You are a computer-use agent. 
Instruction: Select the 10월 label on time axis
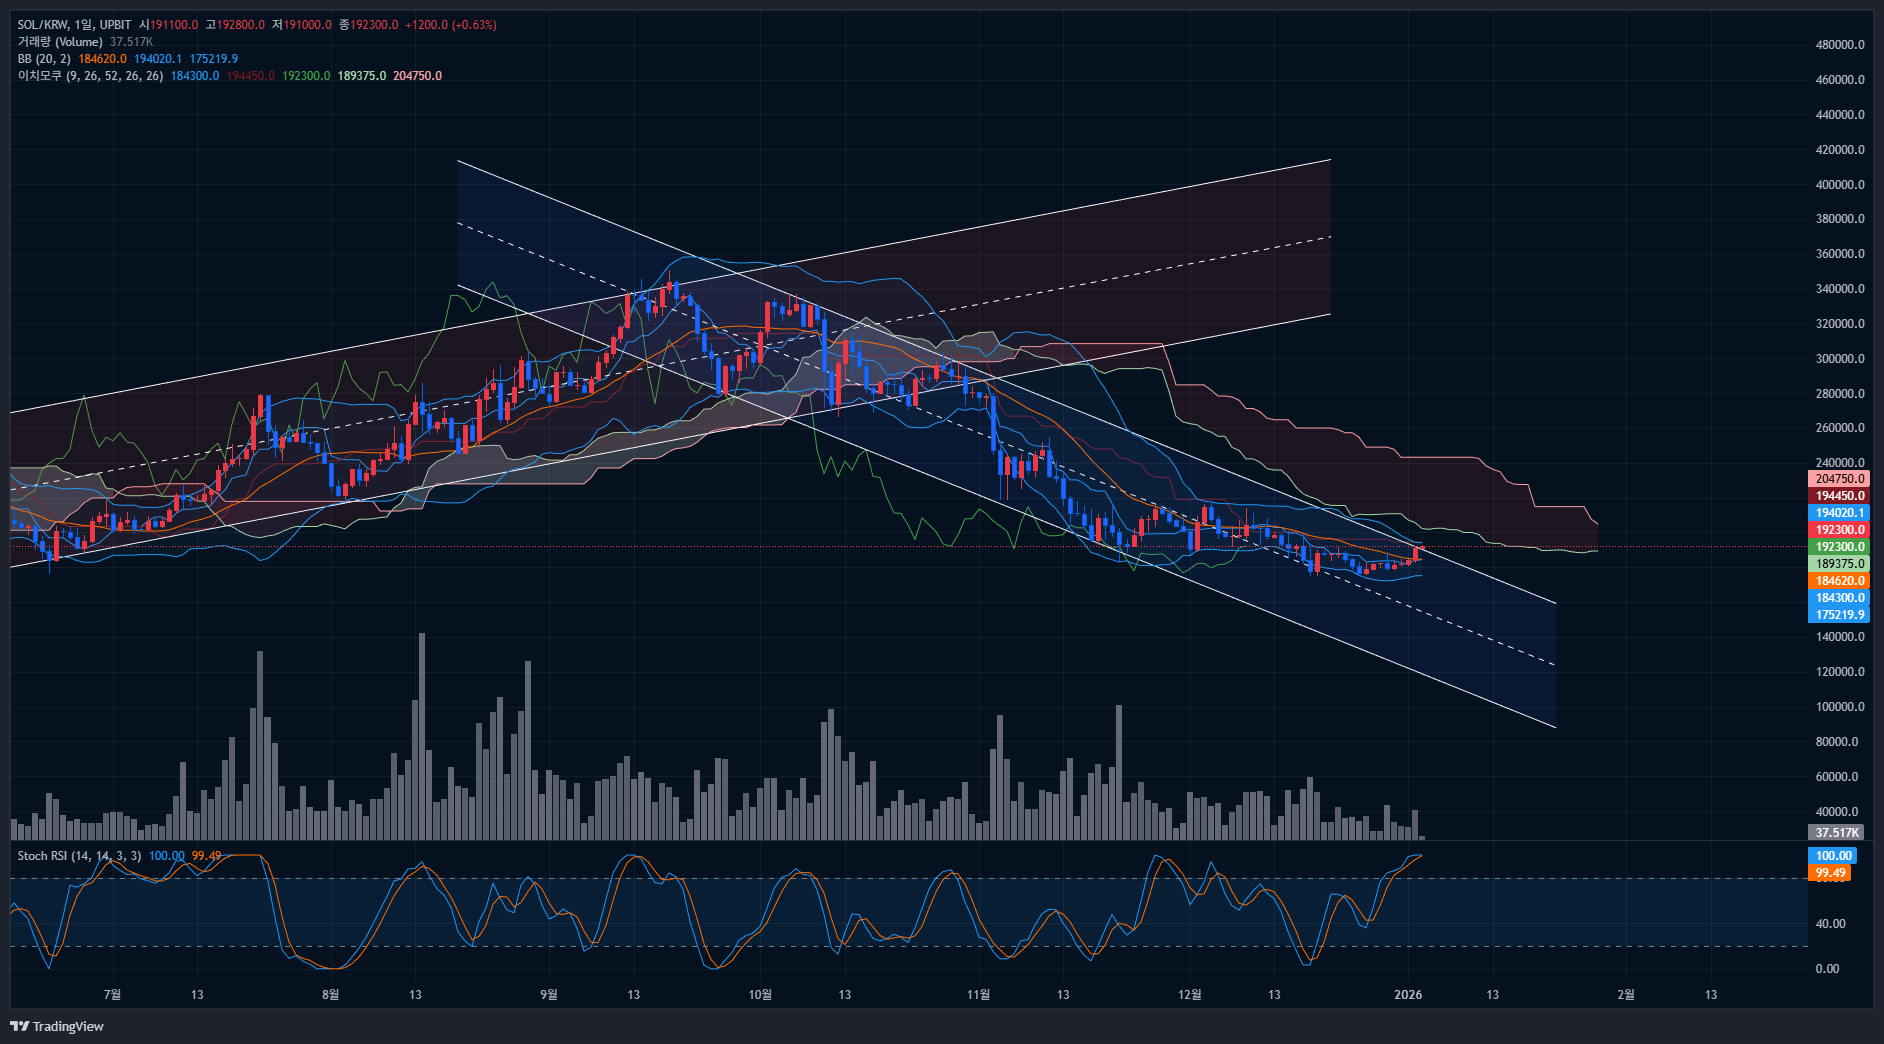pyautogui.click(x=760, y=995)
